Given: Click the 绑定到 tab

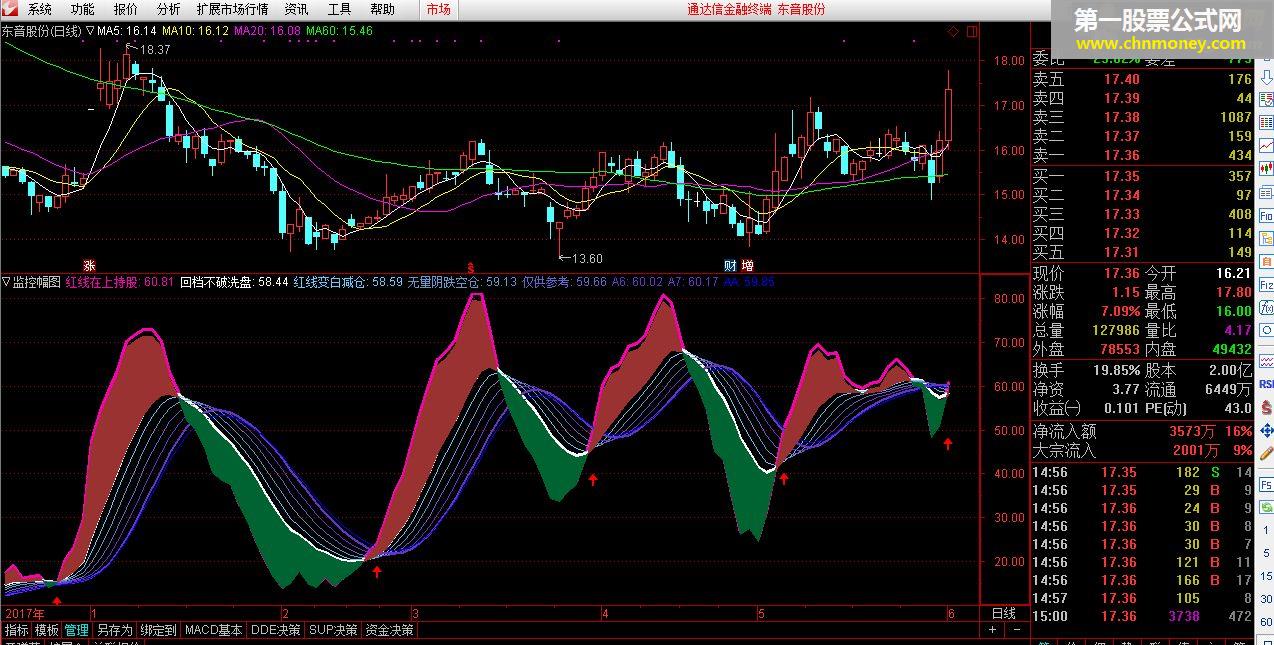Looking at the screenshot, I should pos(158,630).
